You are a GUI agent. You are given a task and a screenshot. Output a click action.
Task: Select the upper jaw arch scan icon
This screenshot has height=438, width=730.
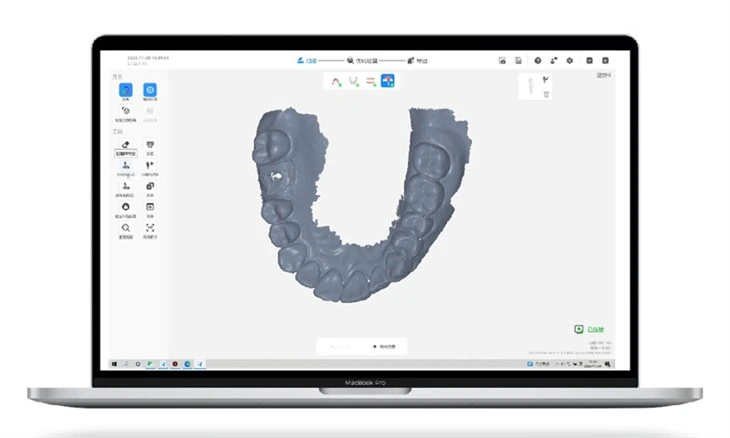pos(336,81)
